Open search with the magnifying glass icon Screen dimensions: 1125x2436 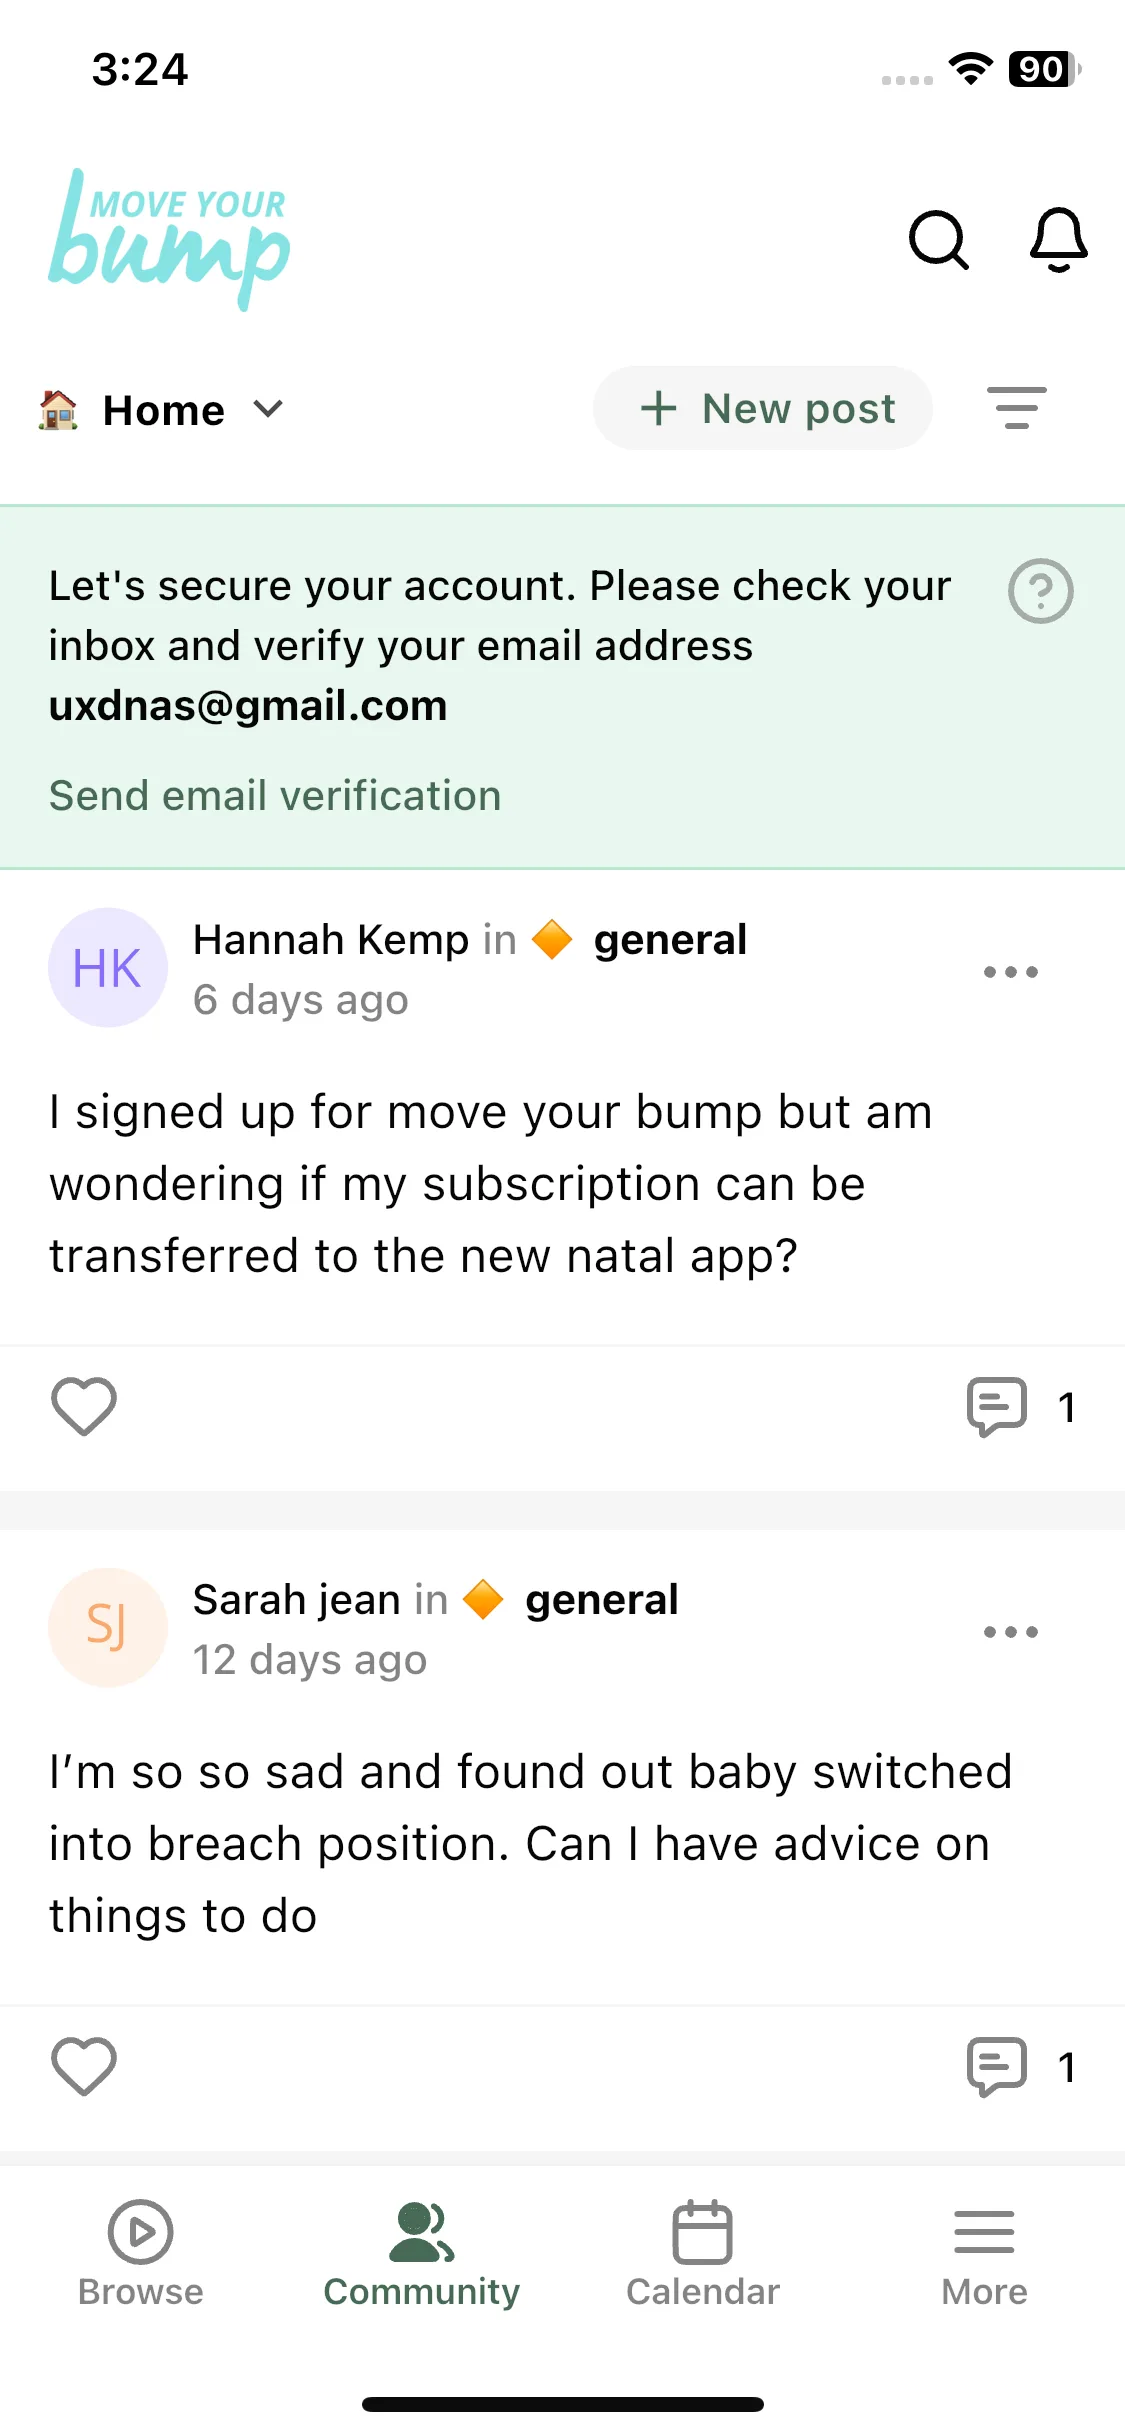tap(938, 240)
